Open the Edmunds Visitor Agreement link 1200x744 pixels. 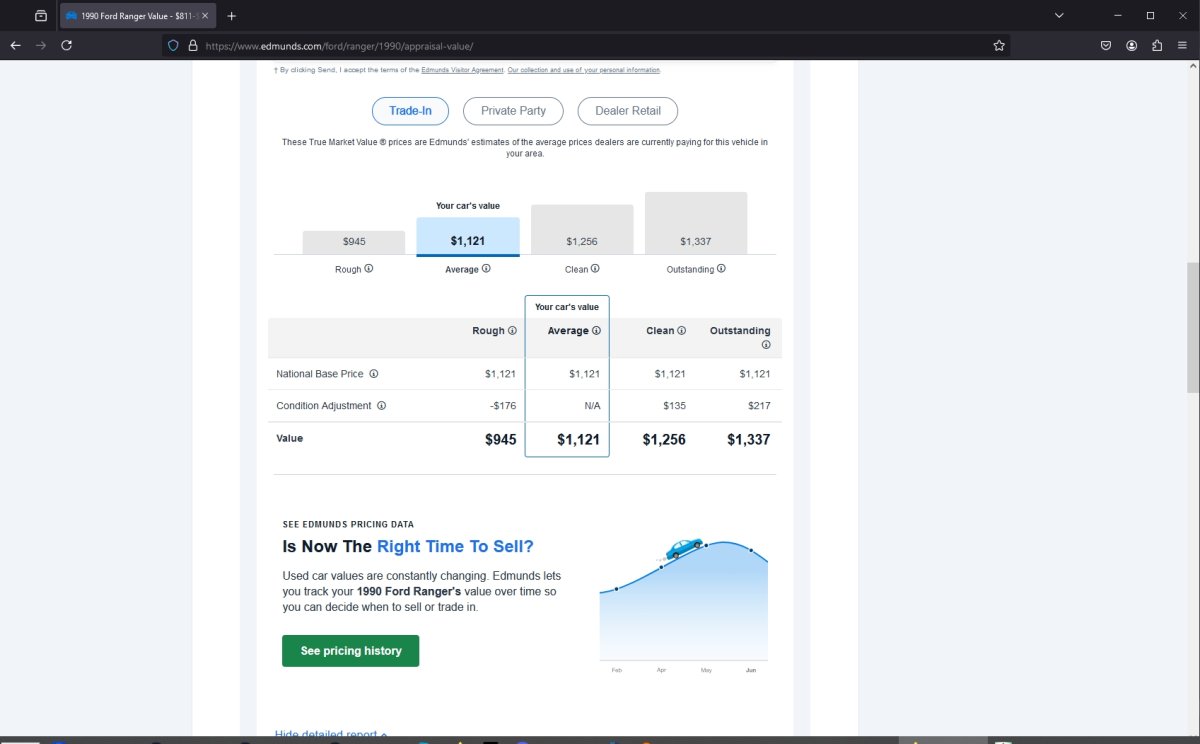click(462, 70)
